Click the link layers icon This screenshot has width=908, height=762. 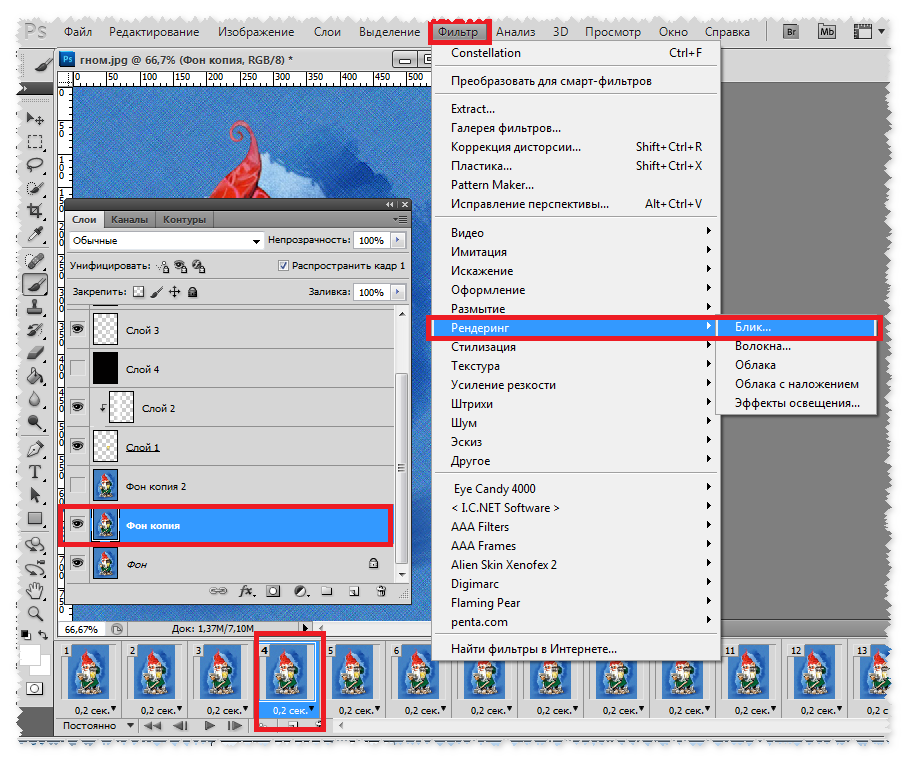[218, 591]
